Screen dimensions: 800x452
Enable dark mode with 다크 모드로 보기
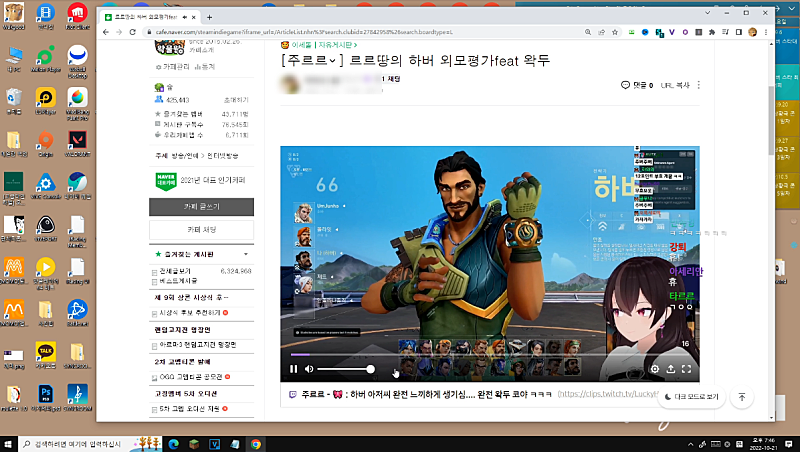click(x=691, y=396)
